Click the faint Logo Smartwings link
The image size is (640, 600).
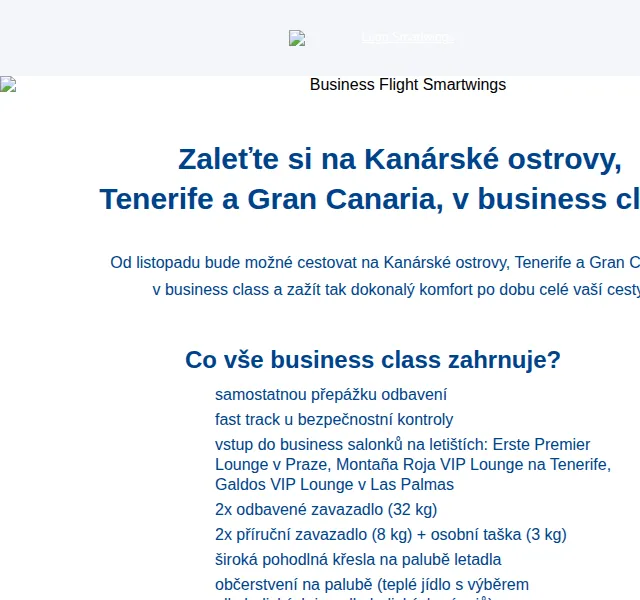pyautogui.click(x=407, y=38)
